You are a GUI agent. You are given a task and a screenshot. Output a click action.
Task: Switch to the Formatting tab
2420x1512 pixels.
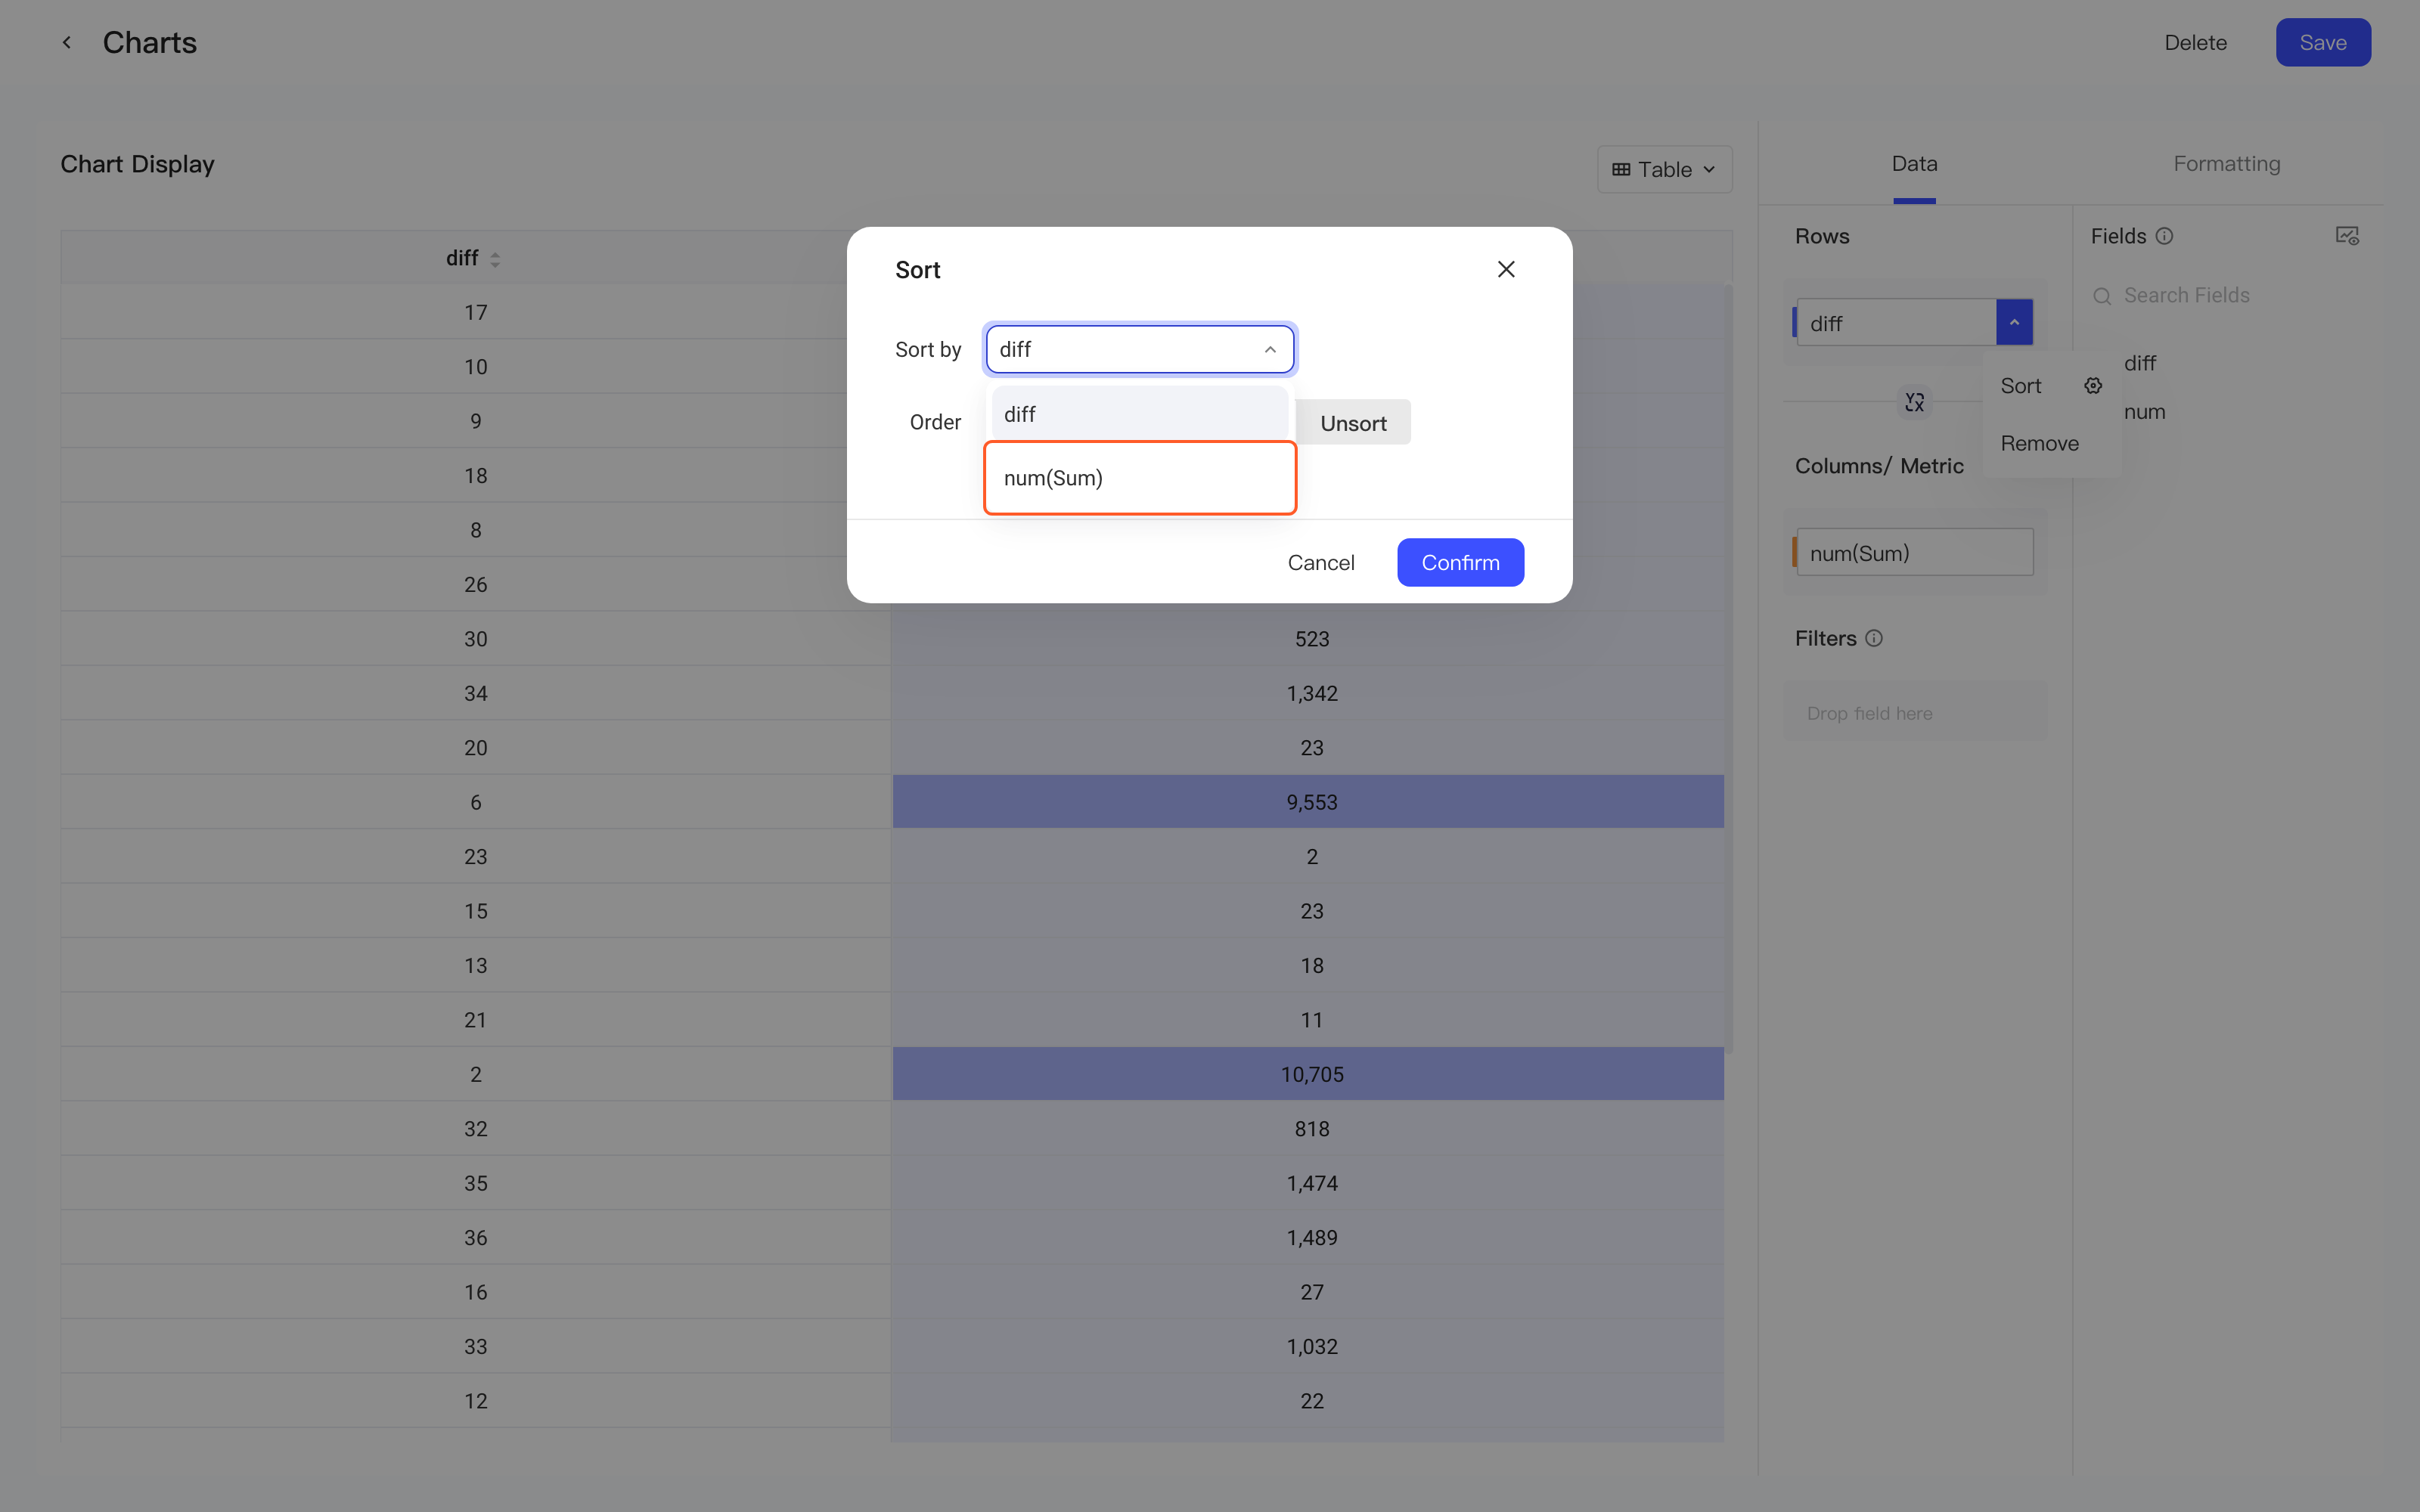pos(2226,164)
